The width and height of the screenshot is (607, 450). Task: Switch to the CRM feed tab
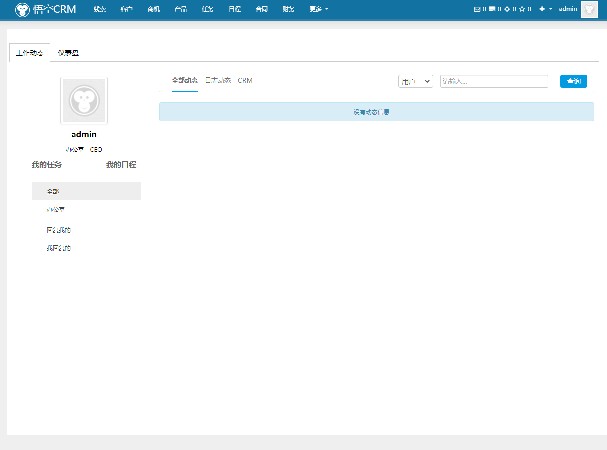click(x=245, y=80)
